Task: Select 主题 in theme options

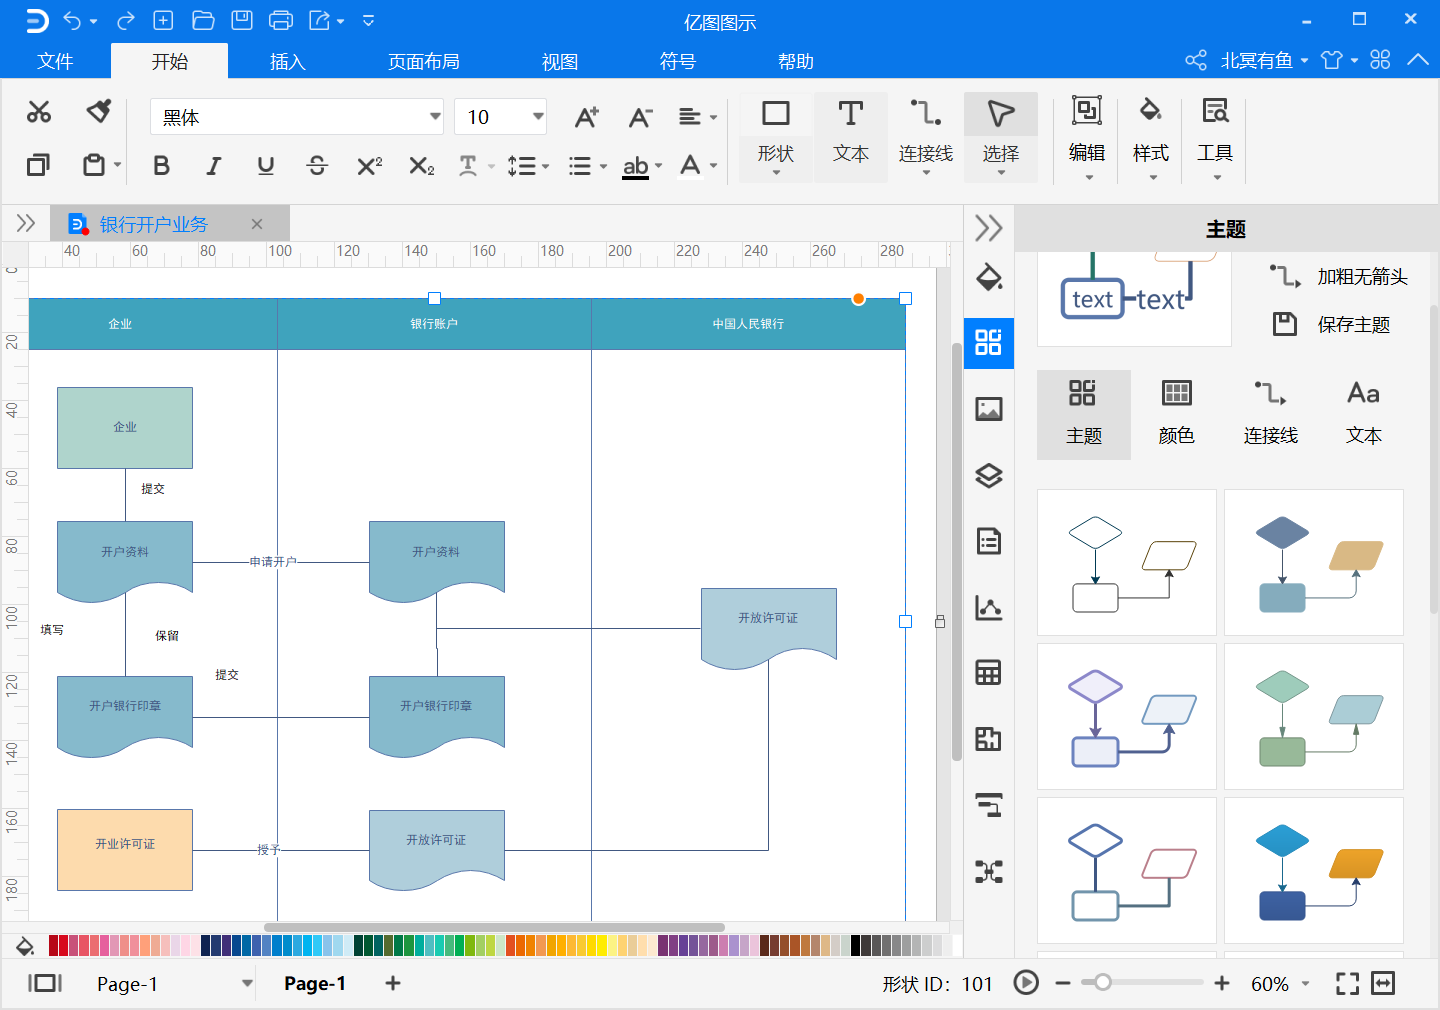Action: click(1084, 414)
